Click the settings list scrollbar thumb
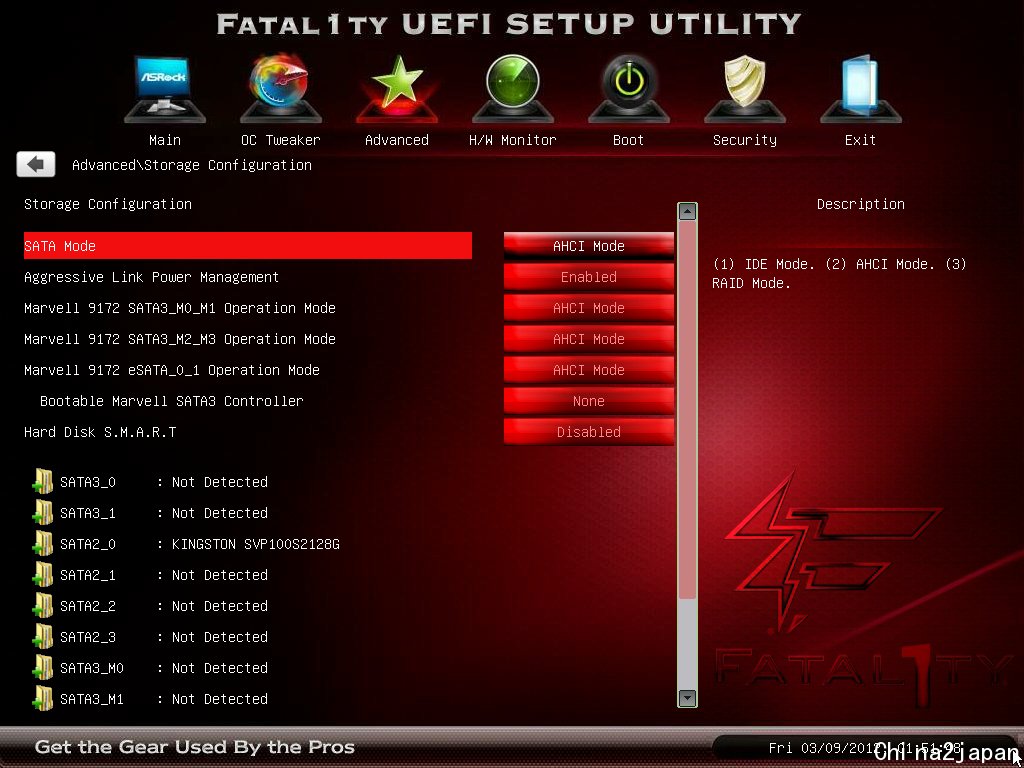 tap(687, 410)
